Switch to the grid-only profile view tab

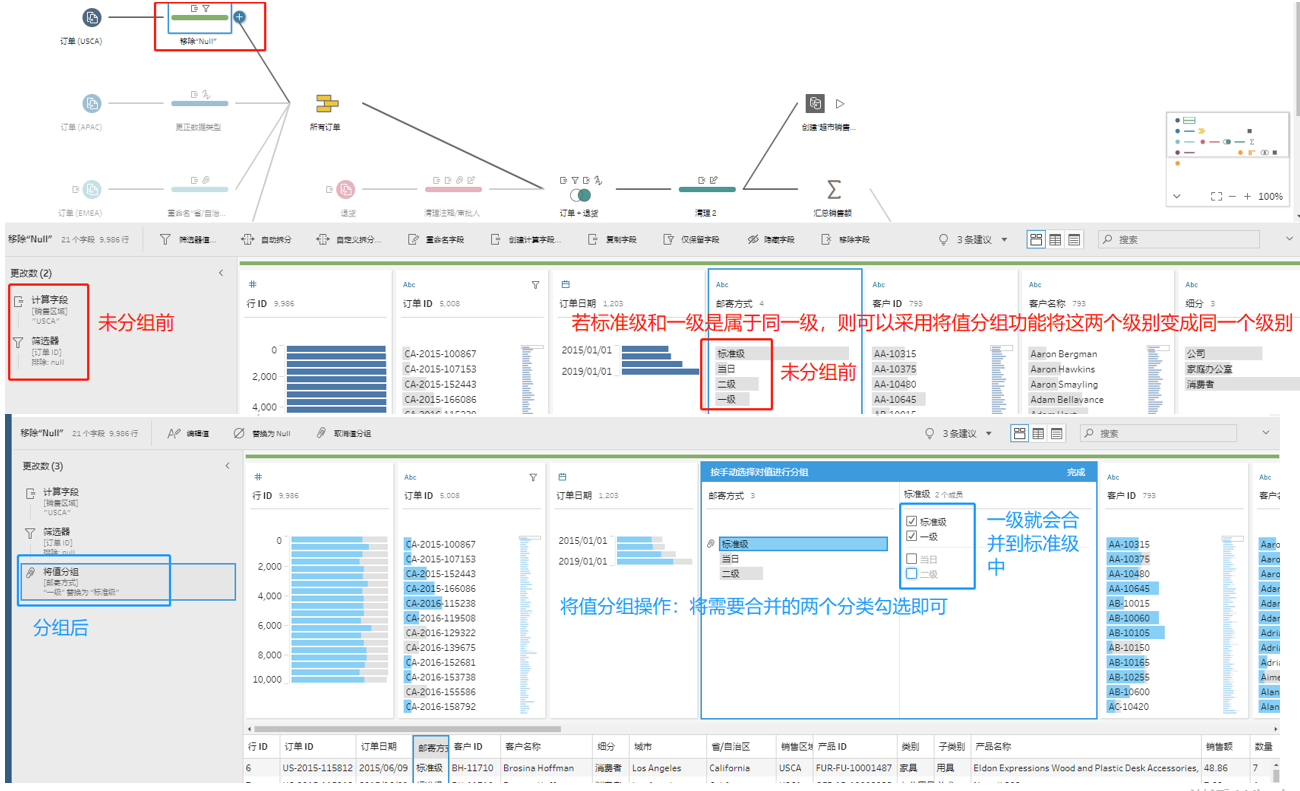click(1054, 239)
